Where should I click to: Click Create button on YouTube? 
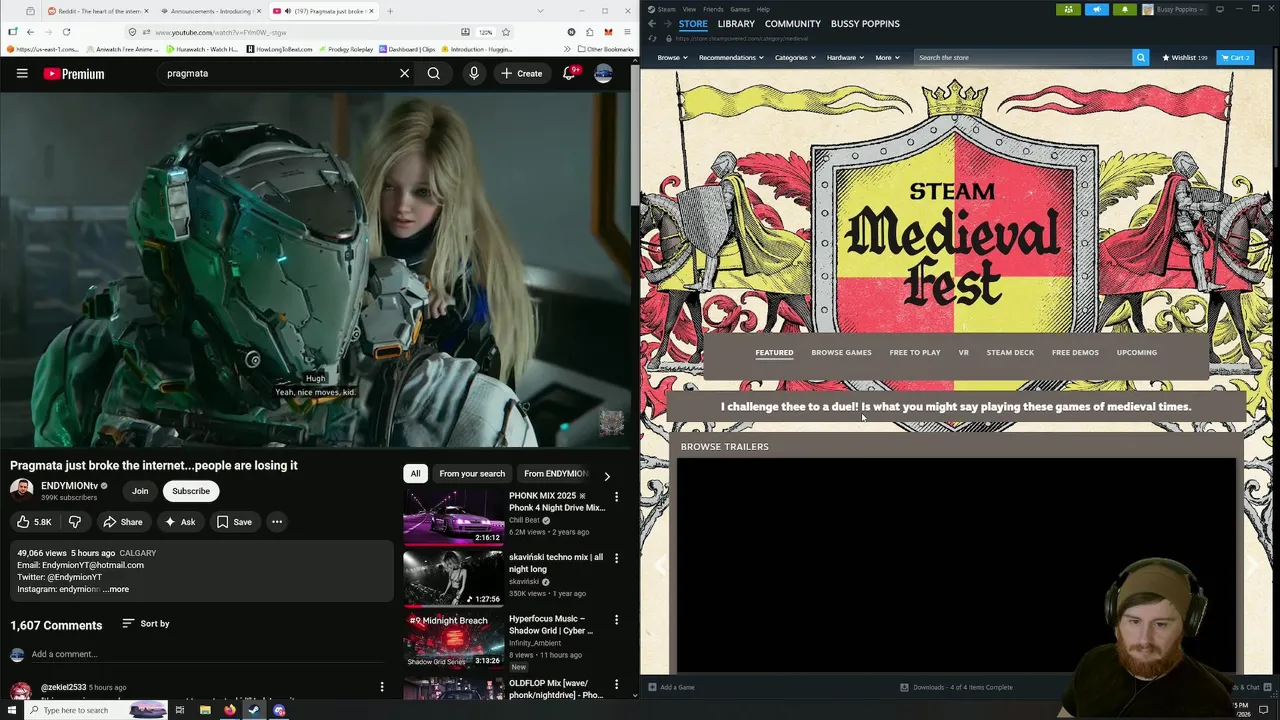tap(521, 73)
